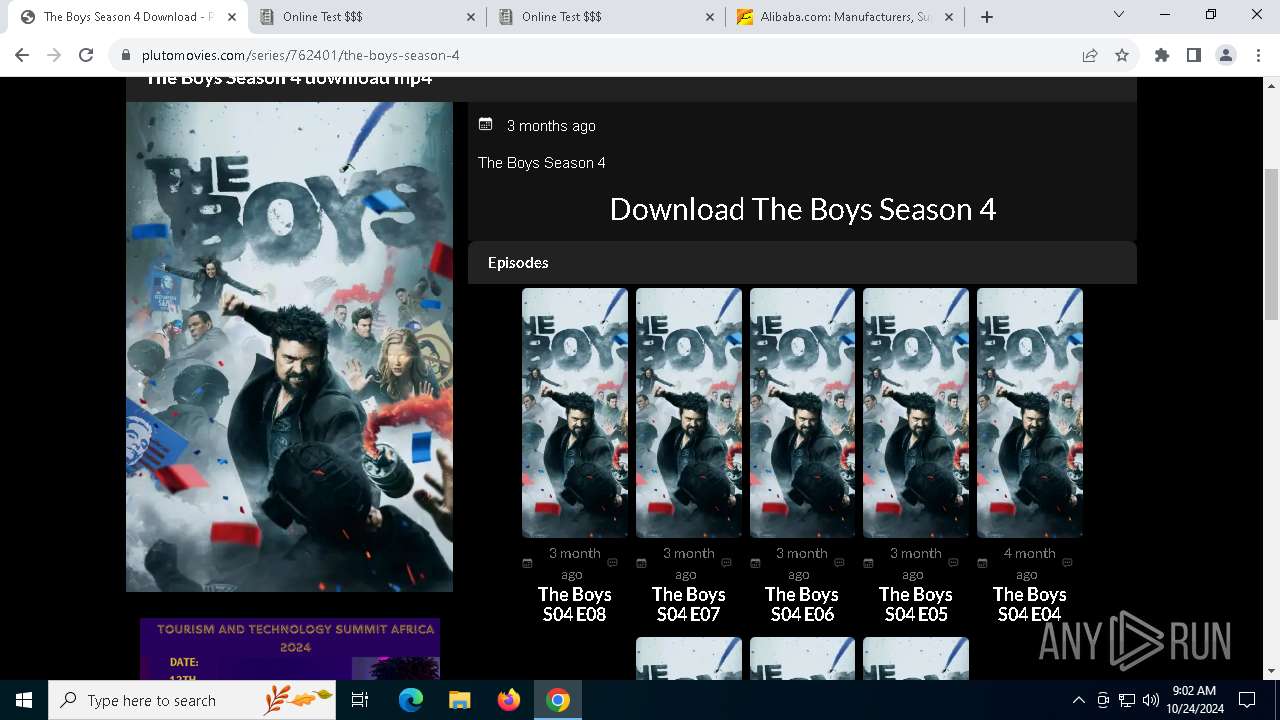The image size is (1280, 720).
Task: Launch Firefox from taskbar
Action: [509, 700]
